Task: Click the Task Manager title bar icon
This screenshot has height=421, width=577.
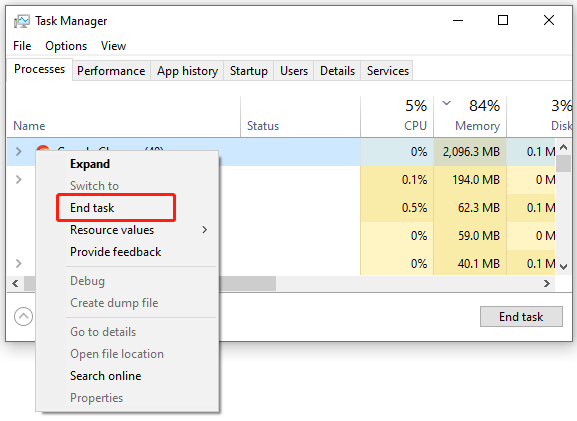Action: click(x=21, y=21)
